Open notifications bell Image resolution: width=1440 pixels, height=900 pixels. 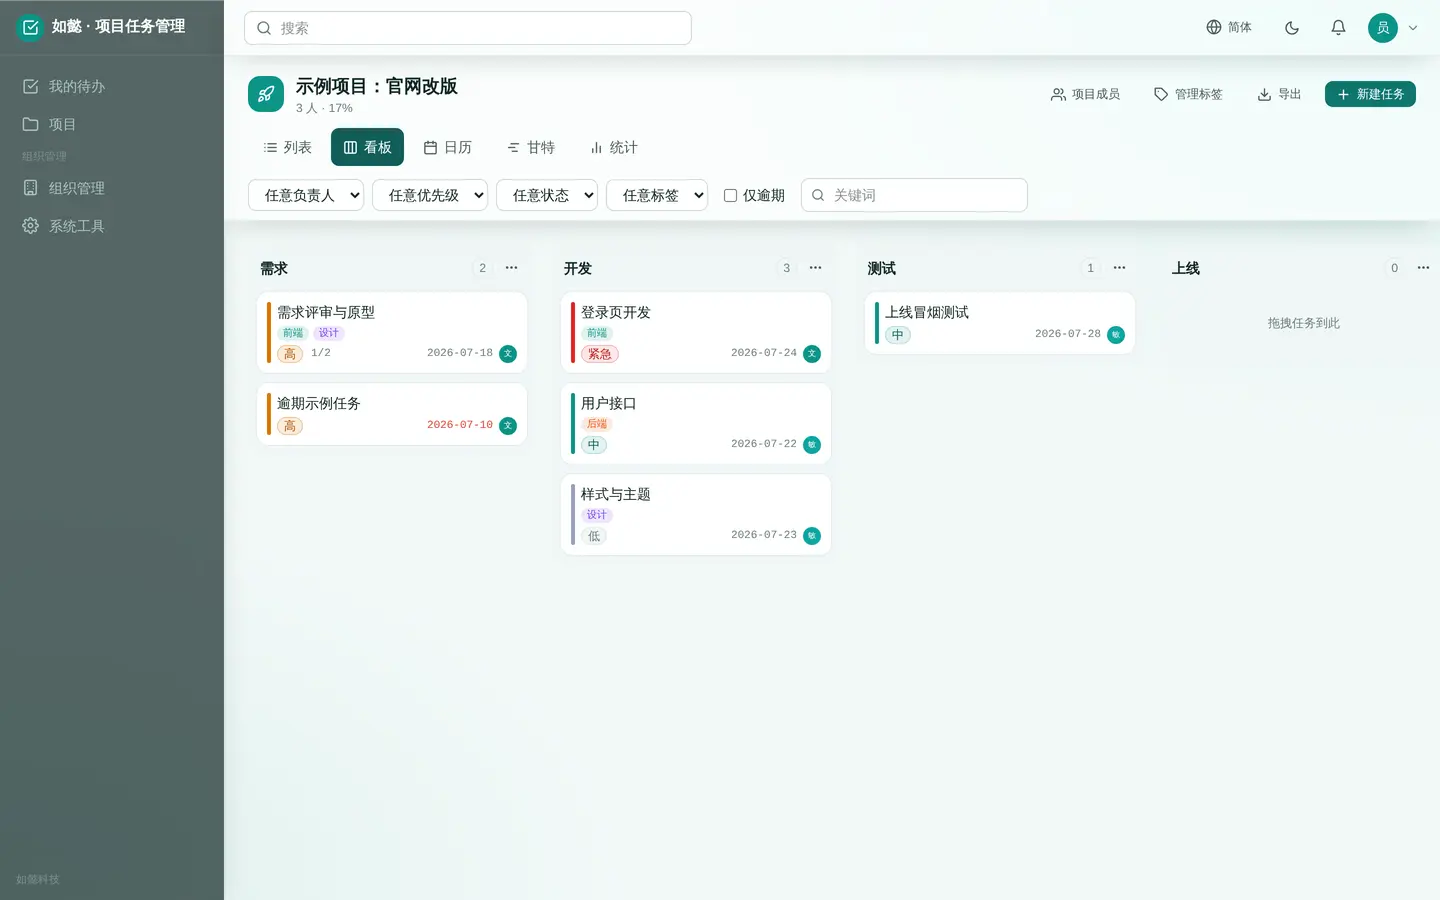[1338, 28]
